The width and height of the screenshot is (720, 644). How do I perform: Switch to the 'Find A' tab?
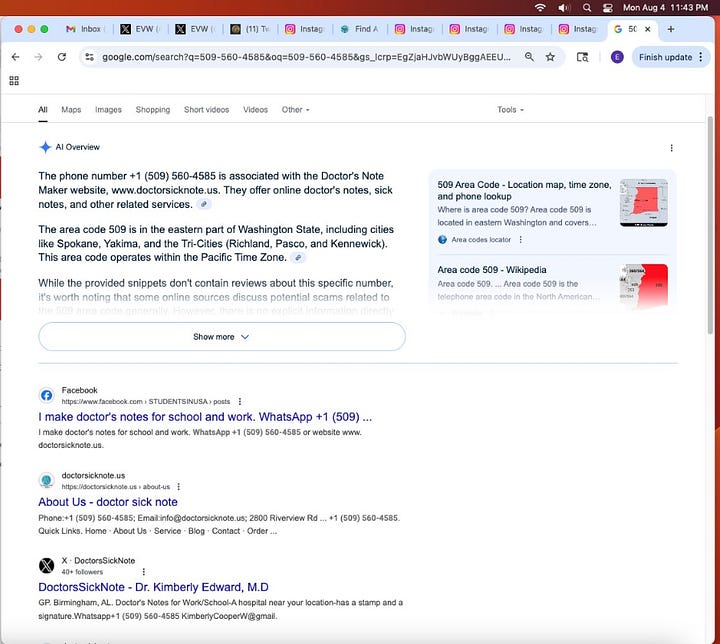360,29
